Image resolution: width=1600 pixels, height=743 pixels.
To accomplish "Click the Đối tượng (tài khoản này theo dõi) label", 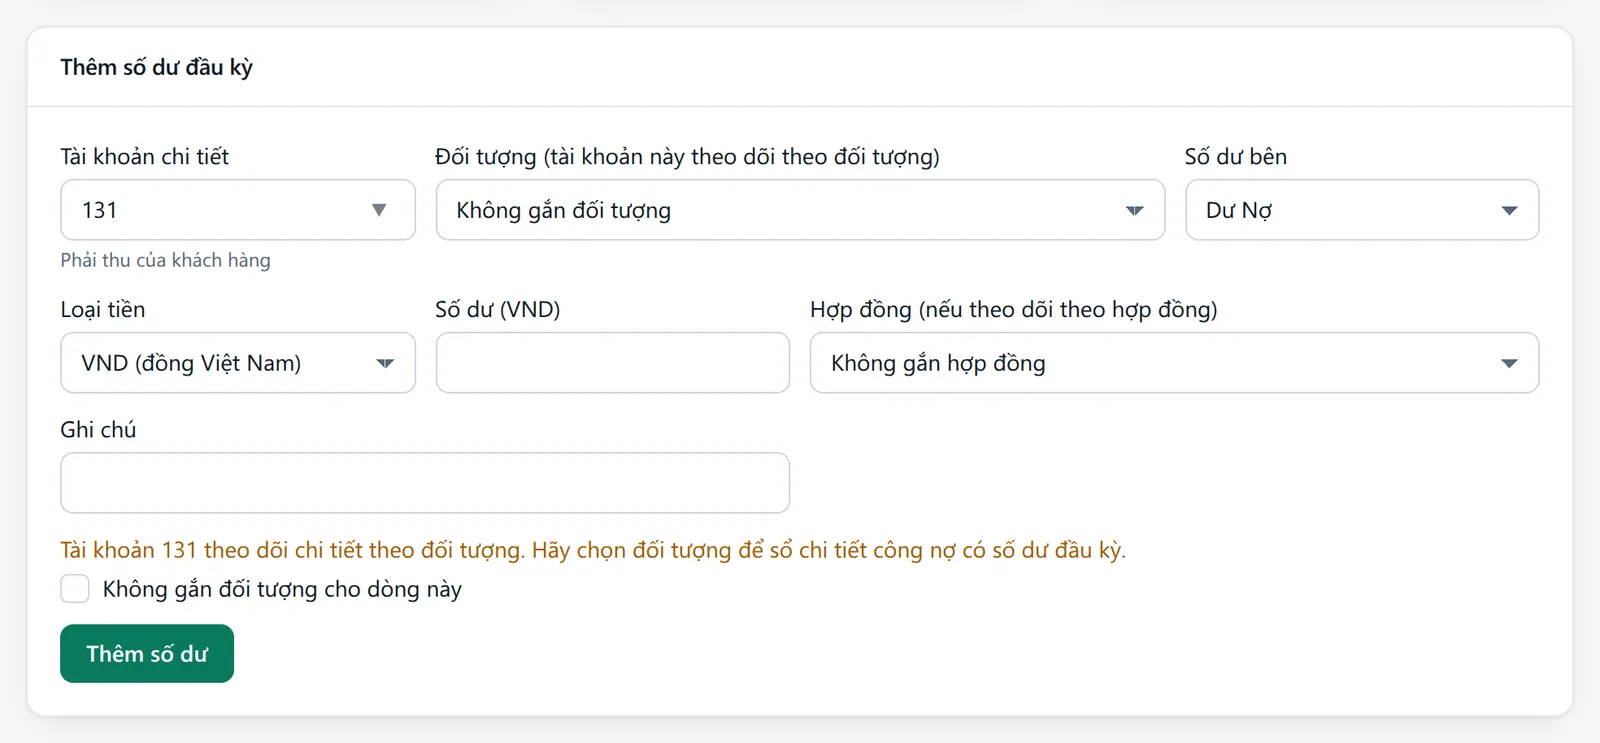I will [x=688, y=156].
